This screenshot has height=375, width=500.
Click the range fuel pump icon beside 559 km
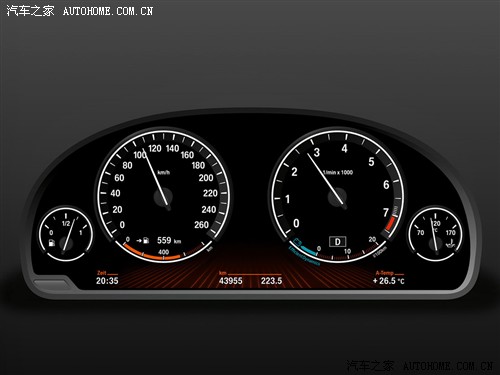(x=146, y=240)
